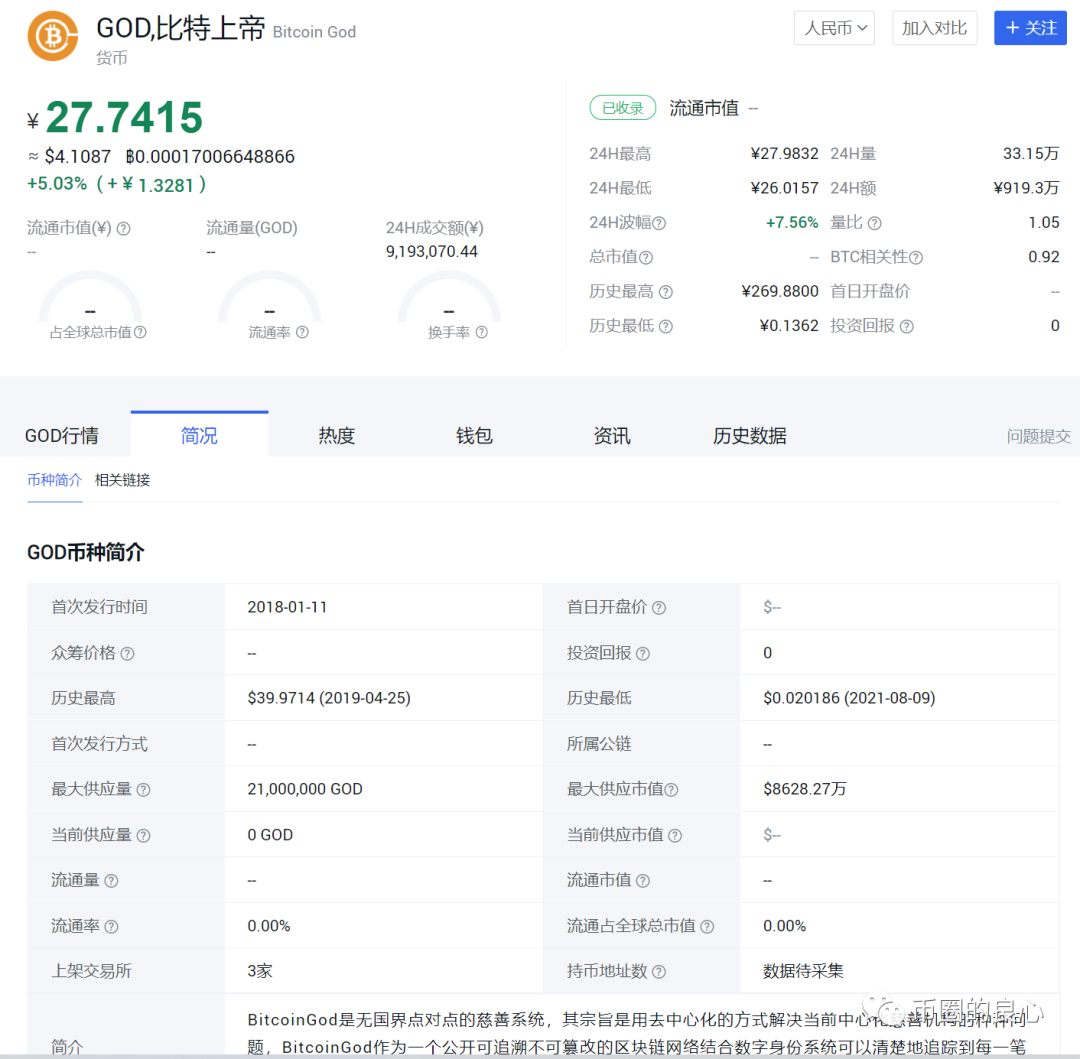This screenshot has width=1080, height=1059.
Task: Open the 钱包 tab
Action: click(474, 435)
